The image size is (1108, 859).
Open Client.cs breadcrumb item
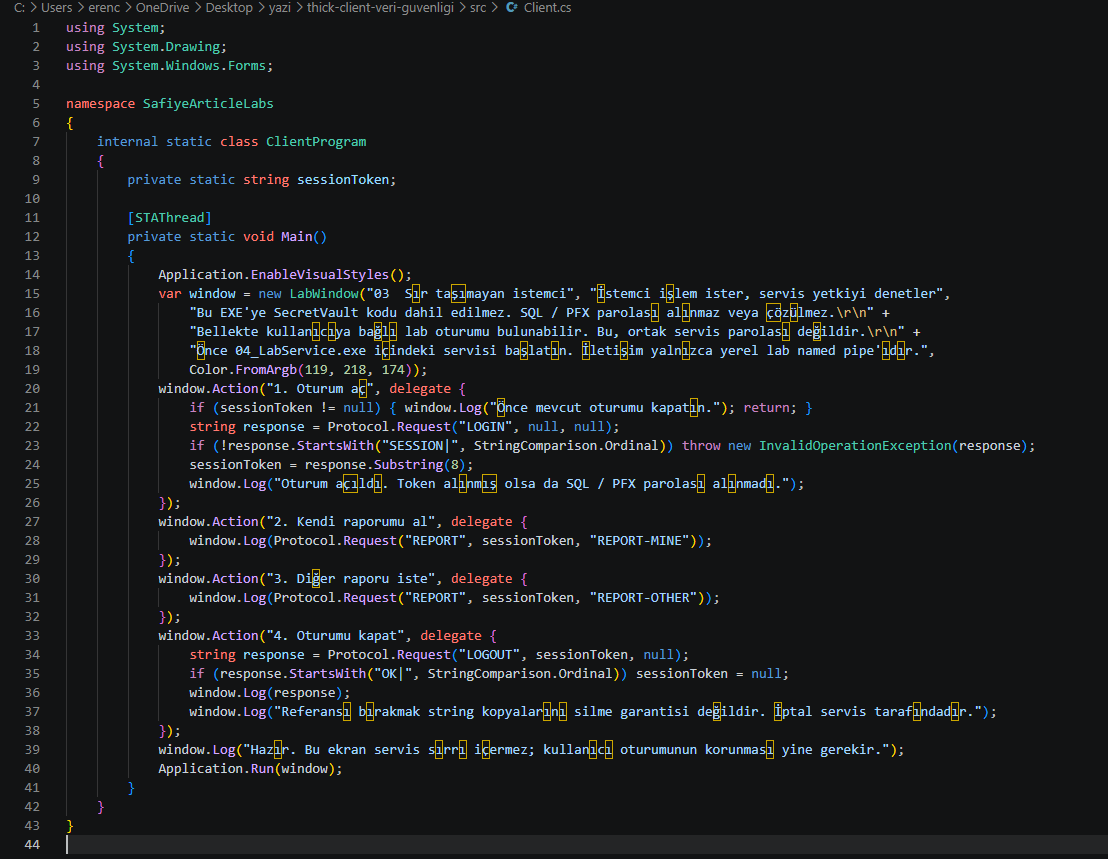547,8
